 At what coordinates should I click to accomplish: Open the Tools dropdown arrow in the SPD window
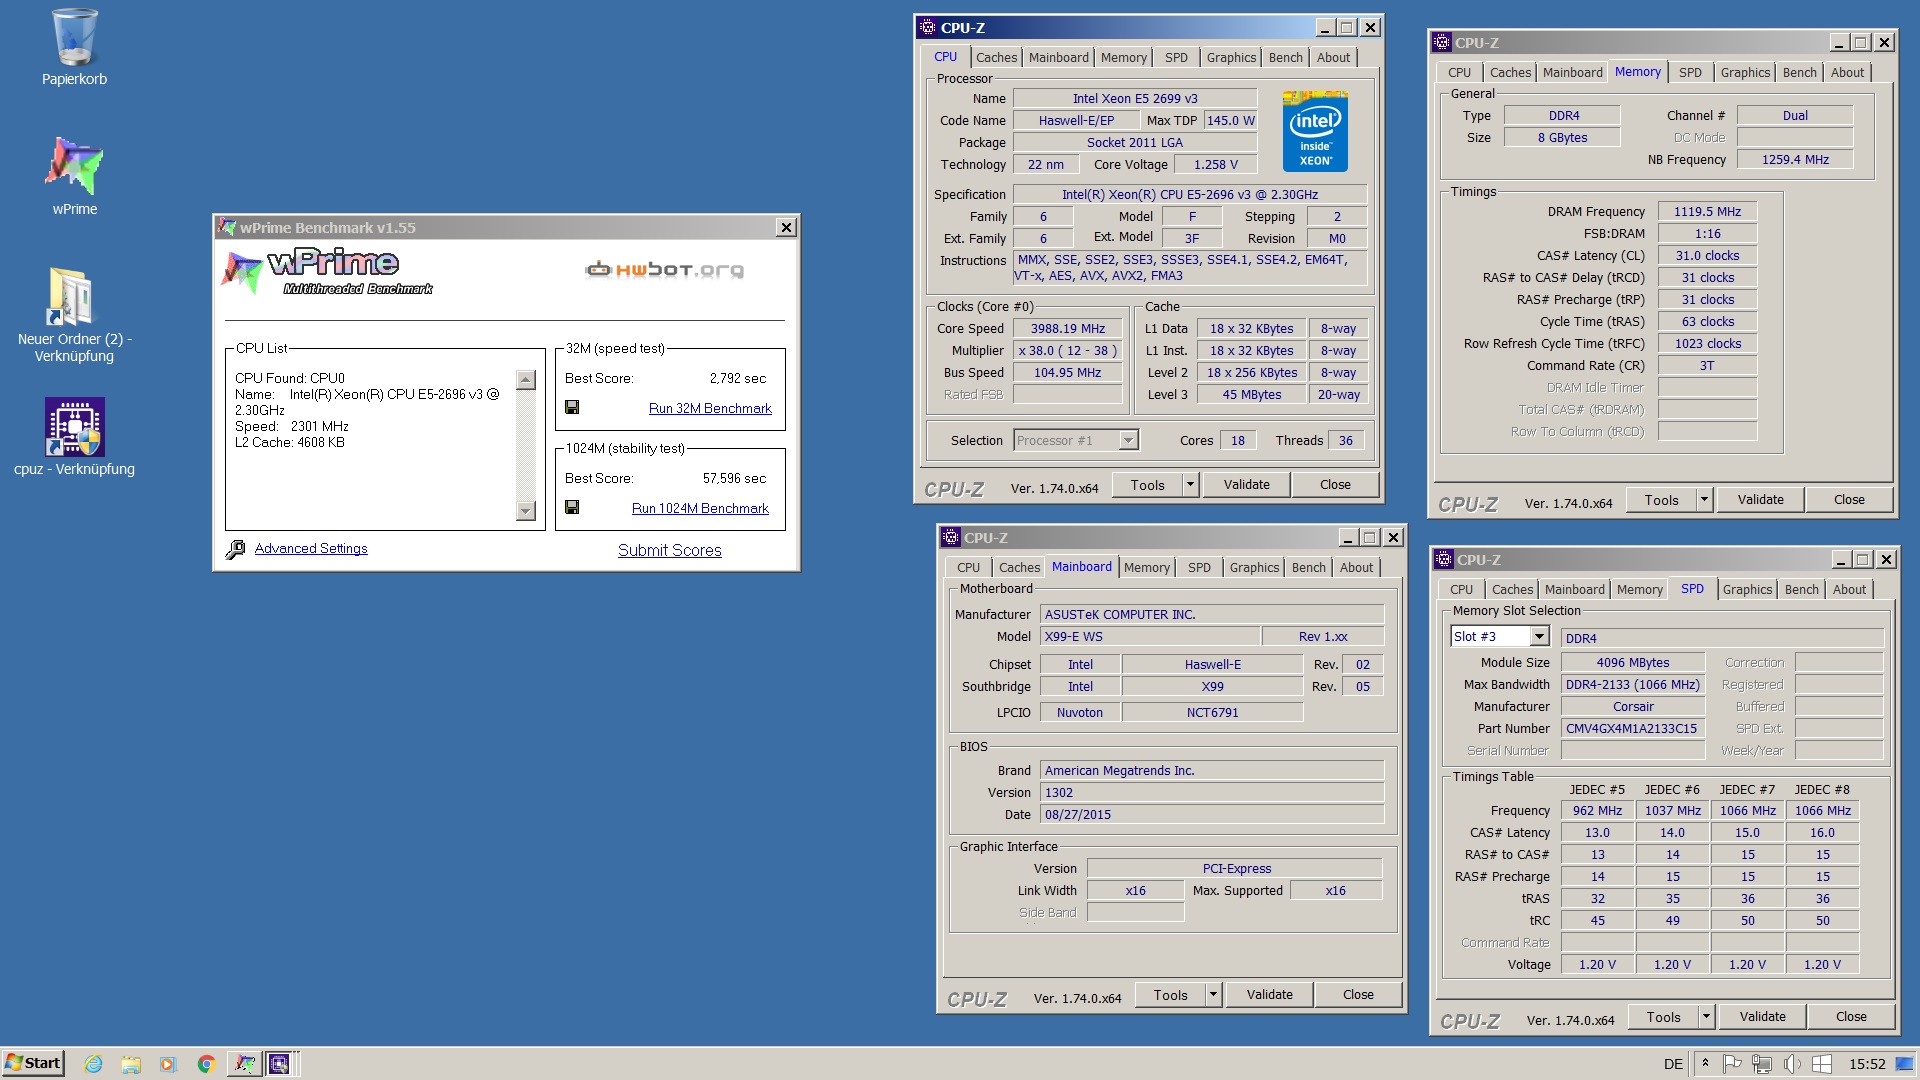click(x=1706, y=1017)
